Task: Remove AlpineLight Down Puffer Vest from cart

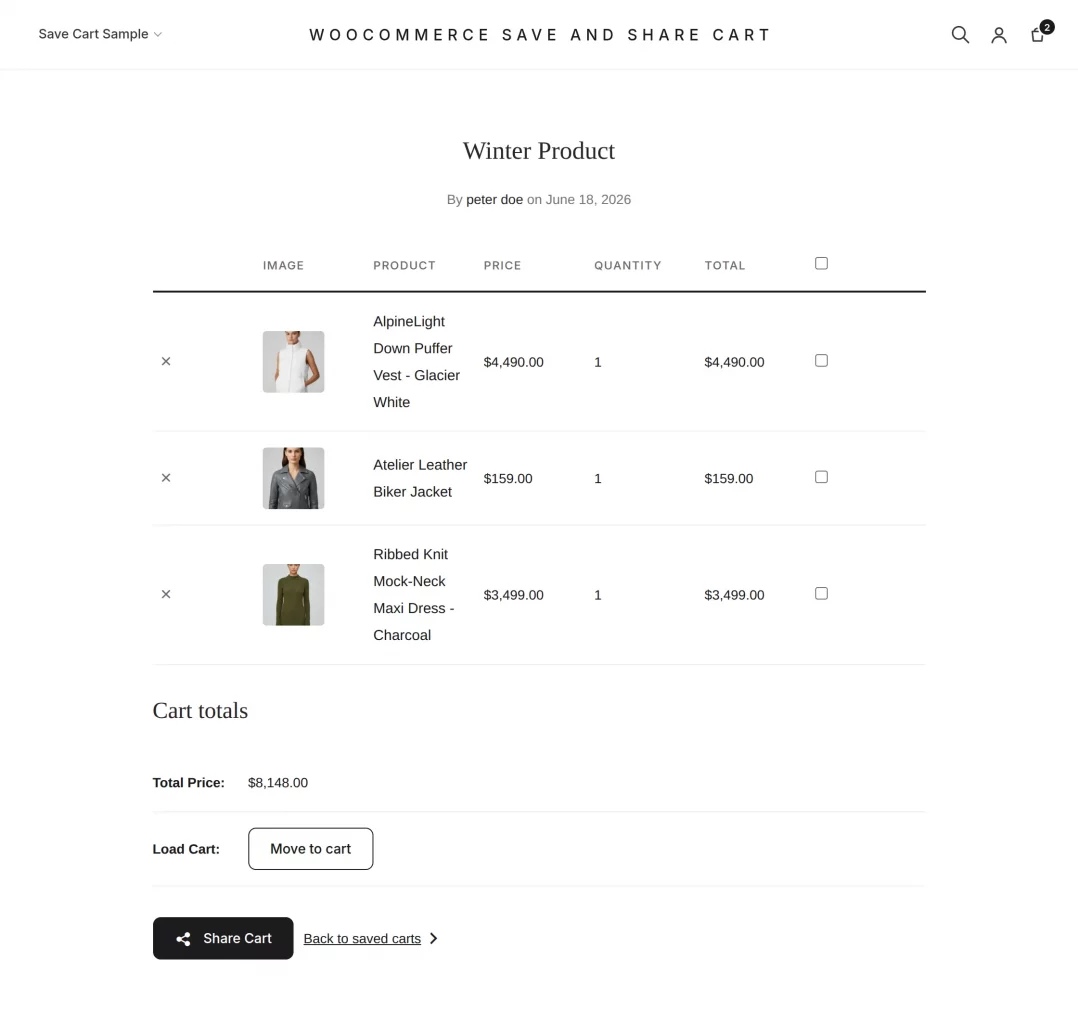Action: [166, 361]
